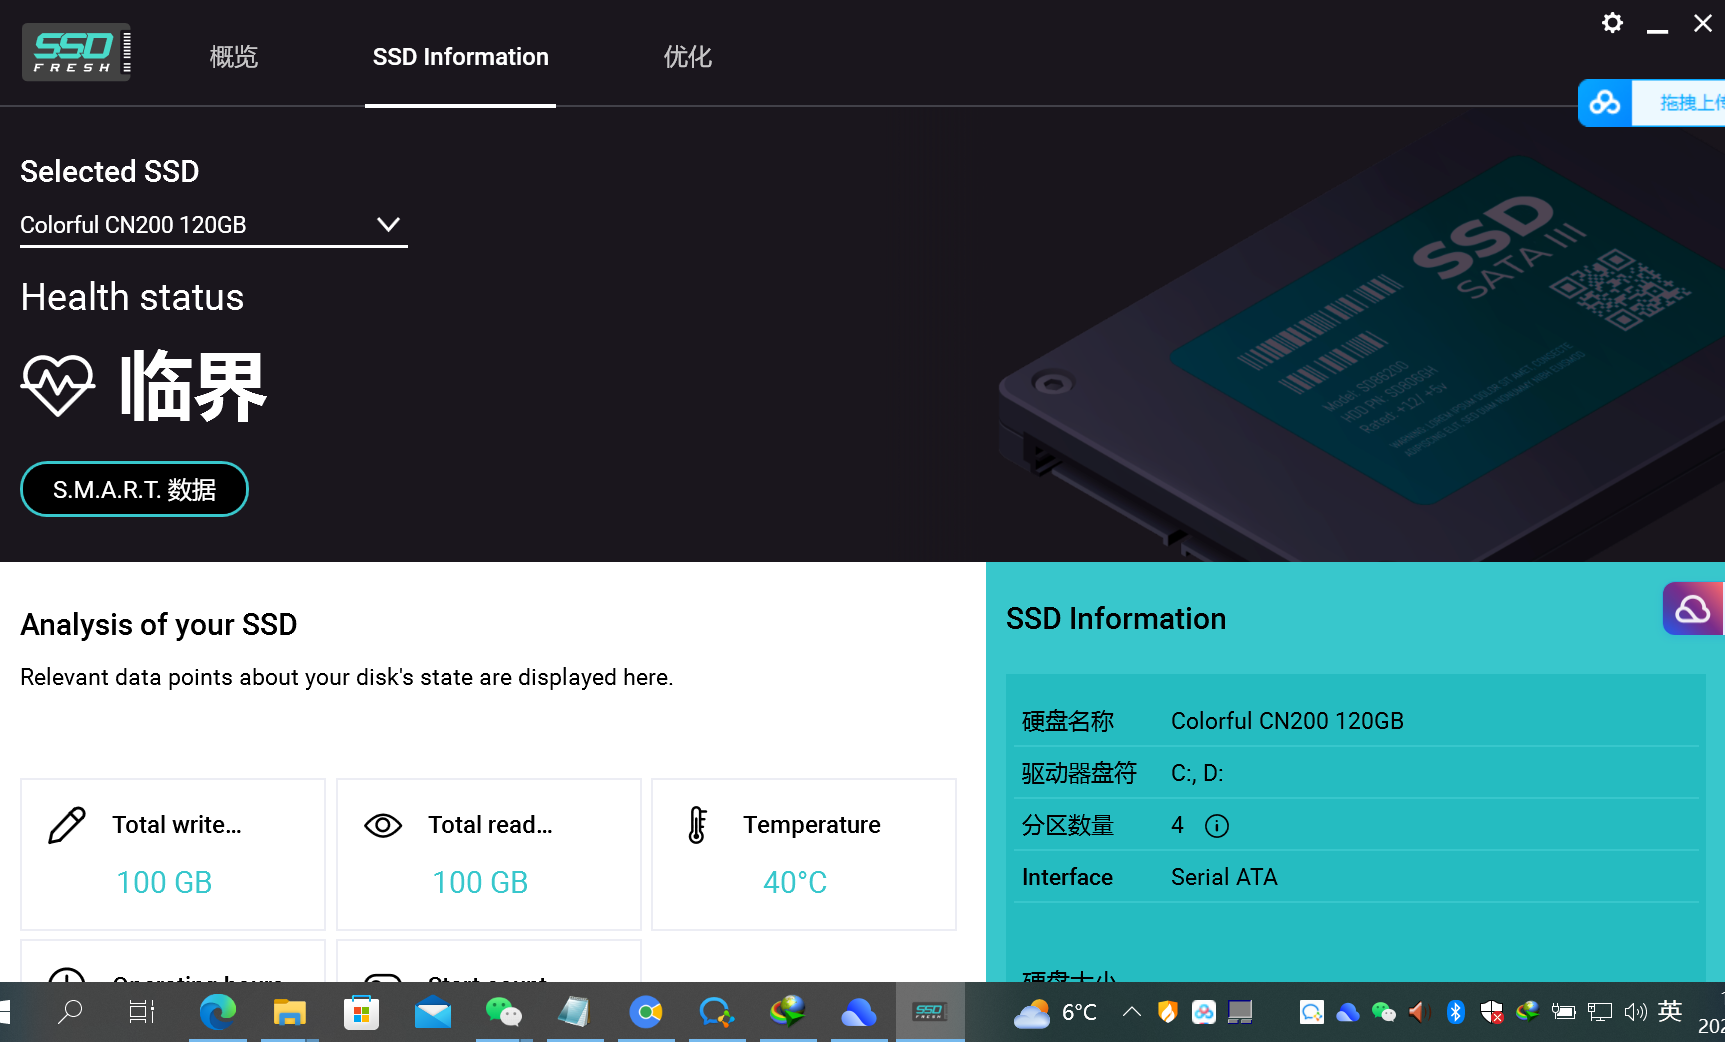Viewport: 1725px width, 1042px height.
Task: Click the 临界 health status text
Action: (193, 386)
